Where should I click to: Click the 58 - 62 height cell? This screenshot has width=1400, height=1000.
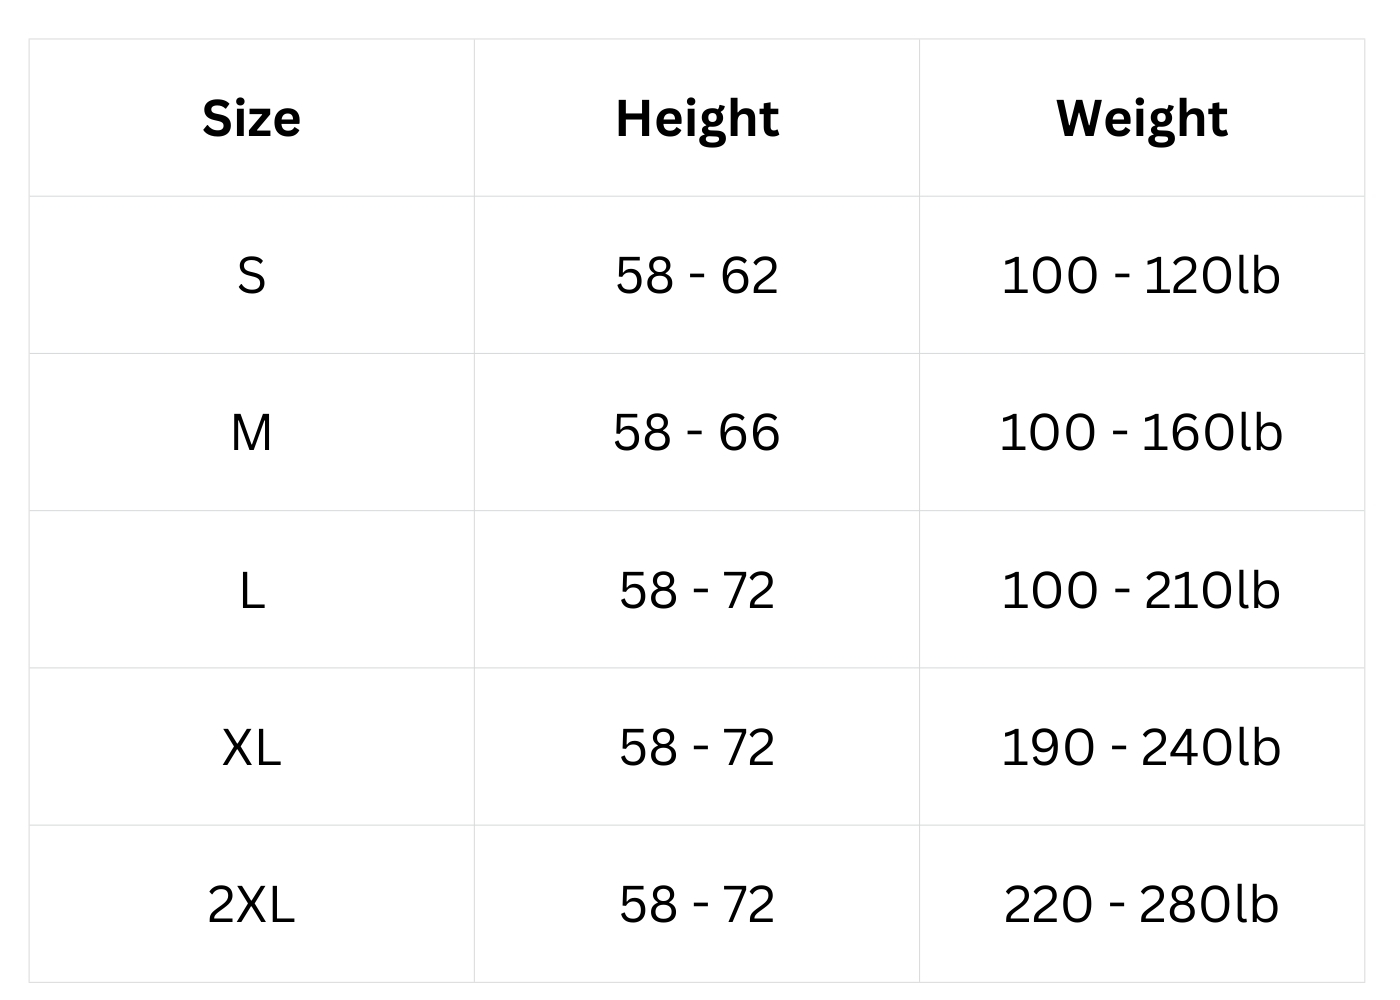(x=697, y=275)
